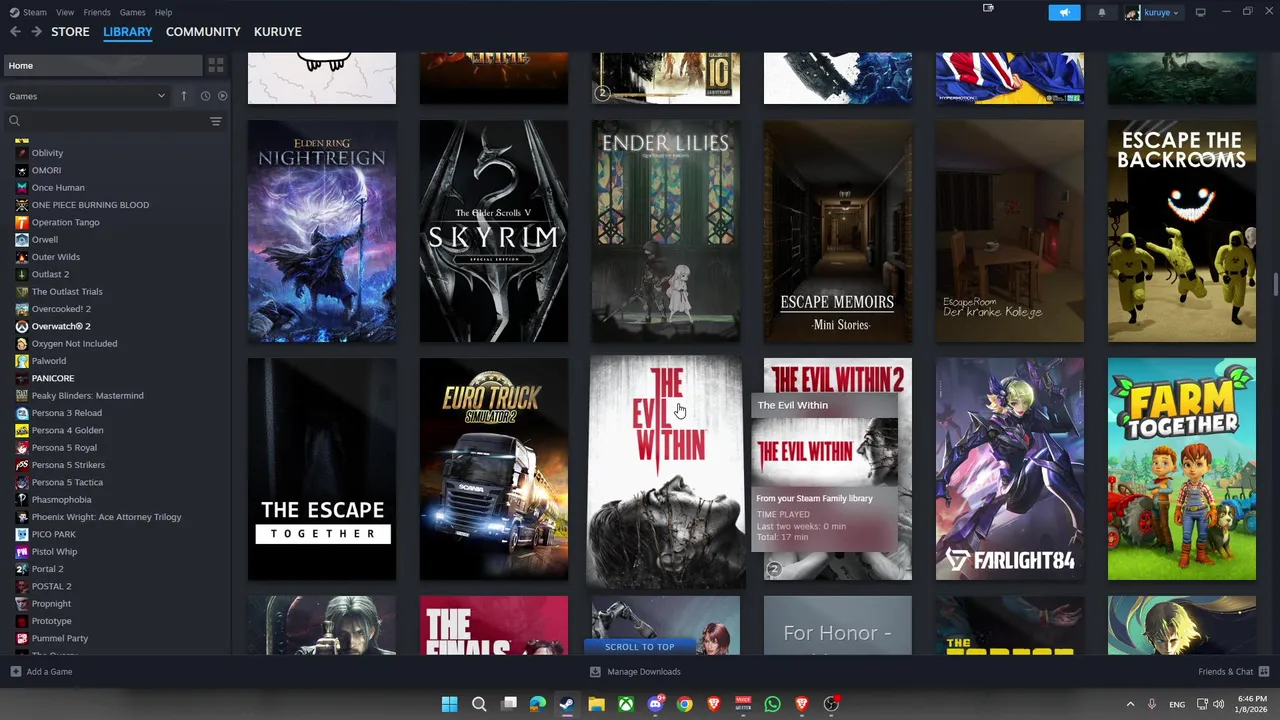Open Elden Ring Nightreign cover
Viewport: 1280px width, 720px height.
[x=322, y=231]
